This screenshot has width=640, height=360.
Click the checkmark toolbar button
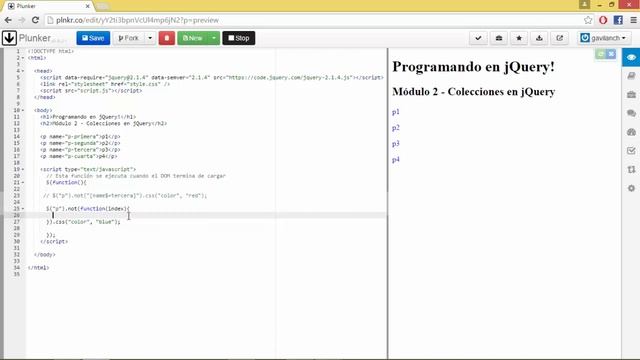(x=478, y=38)
